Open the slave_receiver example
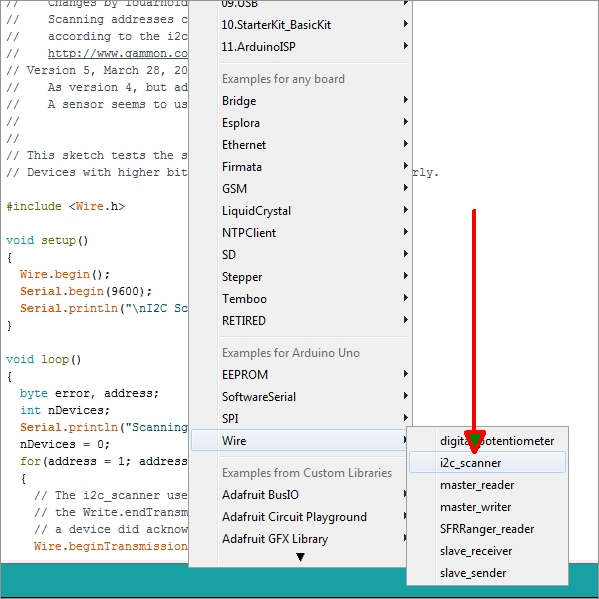 487,551
